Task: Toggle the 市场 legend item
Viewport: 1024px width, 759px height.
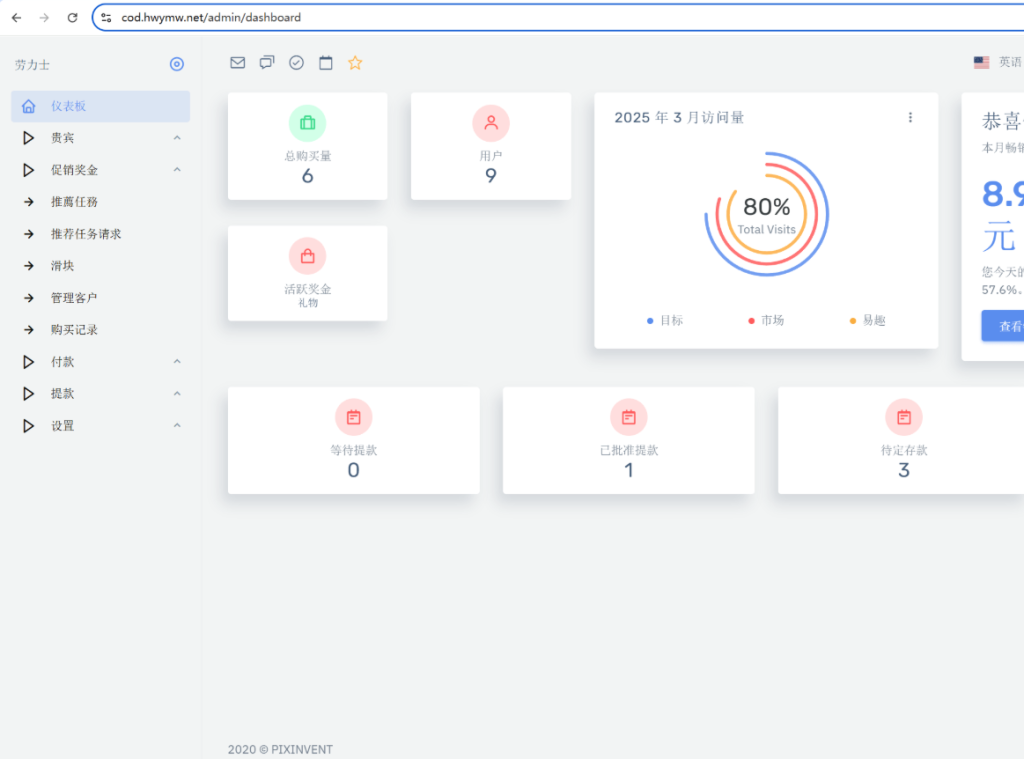Action: [766, 320]
